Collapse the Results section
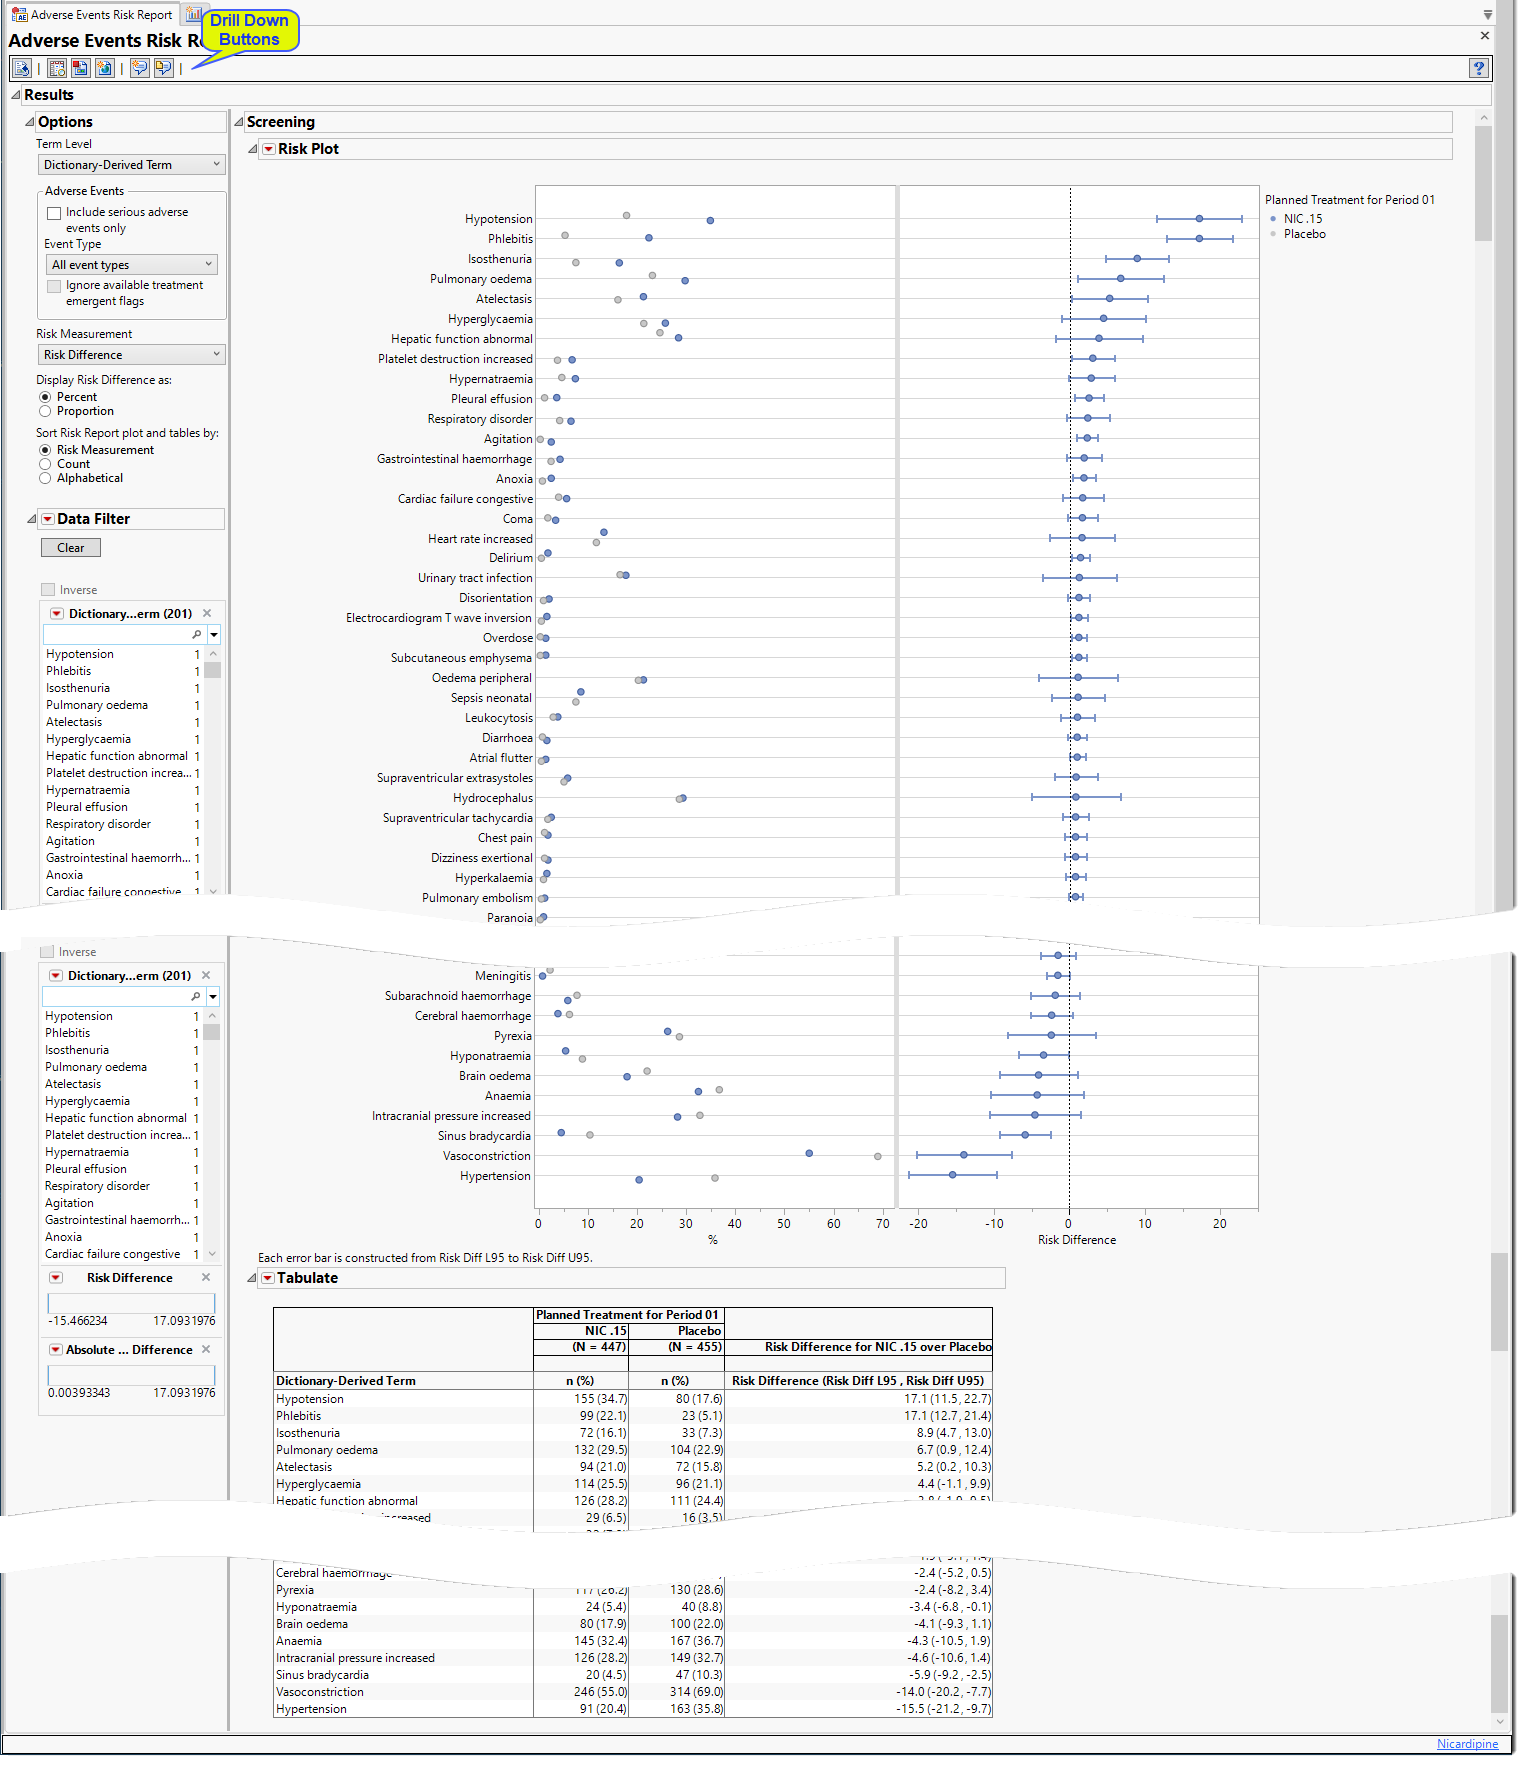The image size is (1520, 1770). [x=15, y=95]
